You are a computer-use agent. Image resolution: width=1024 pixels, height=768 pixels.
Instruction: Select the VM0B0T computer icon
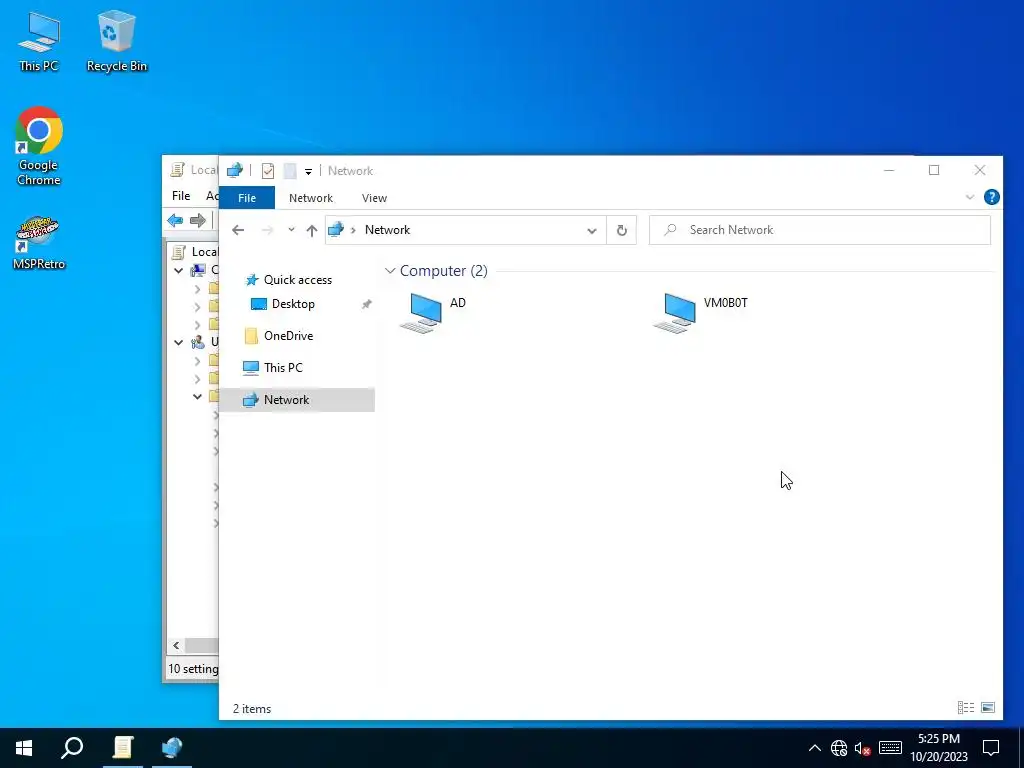click(x=675, y=313)
